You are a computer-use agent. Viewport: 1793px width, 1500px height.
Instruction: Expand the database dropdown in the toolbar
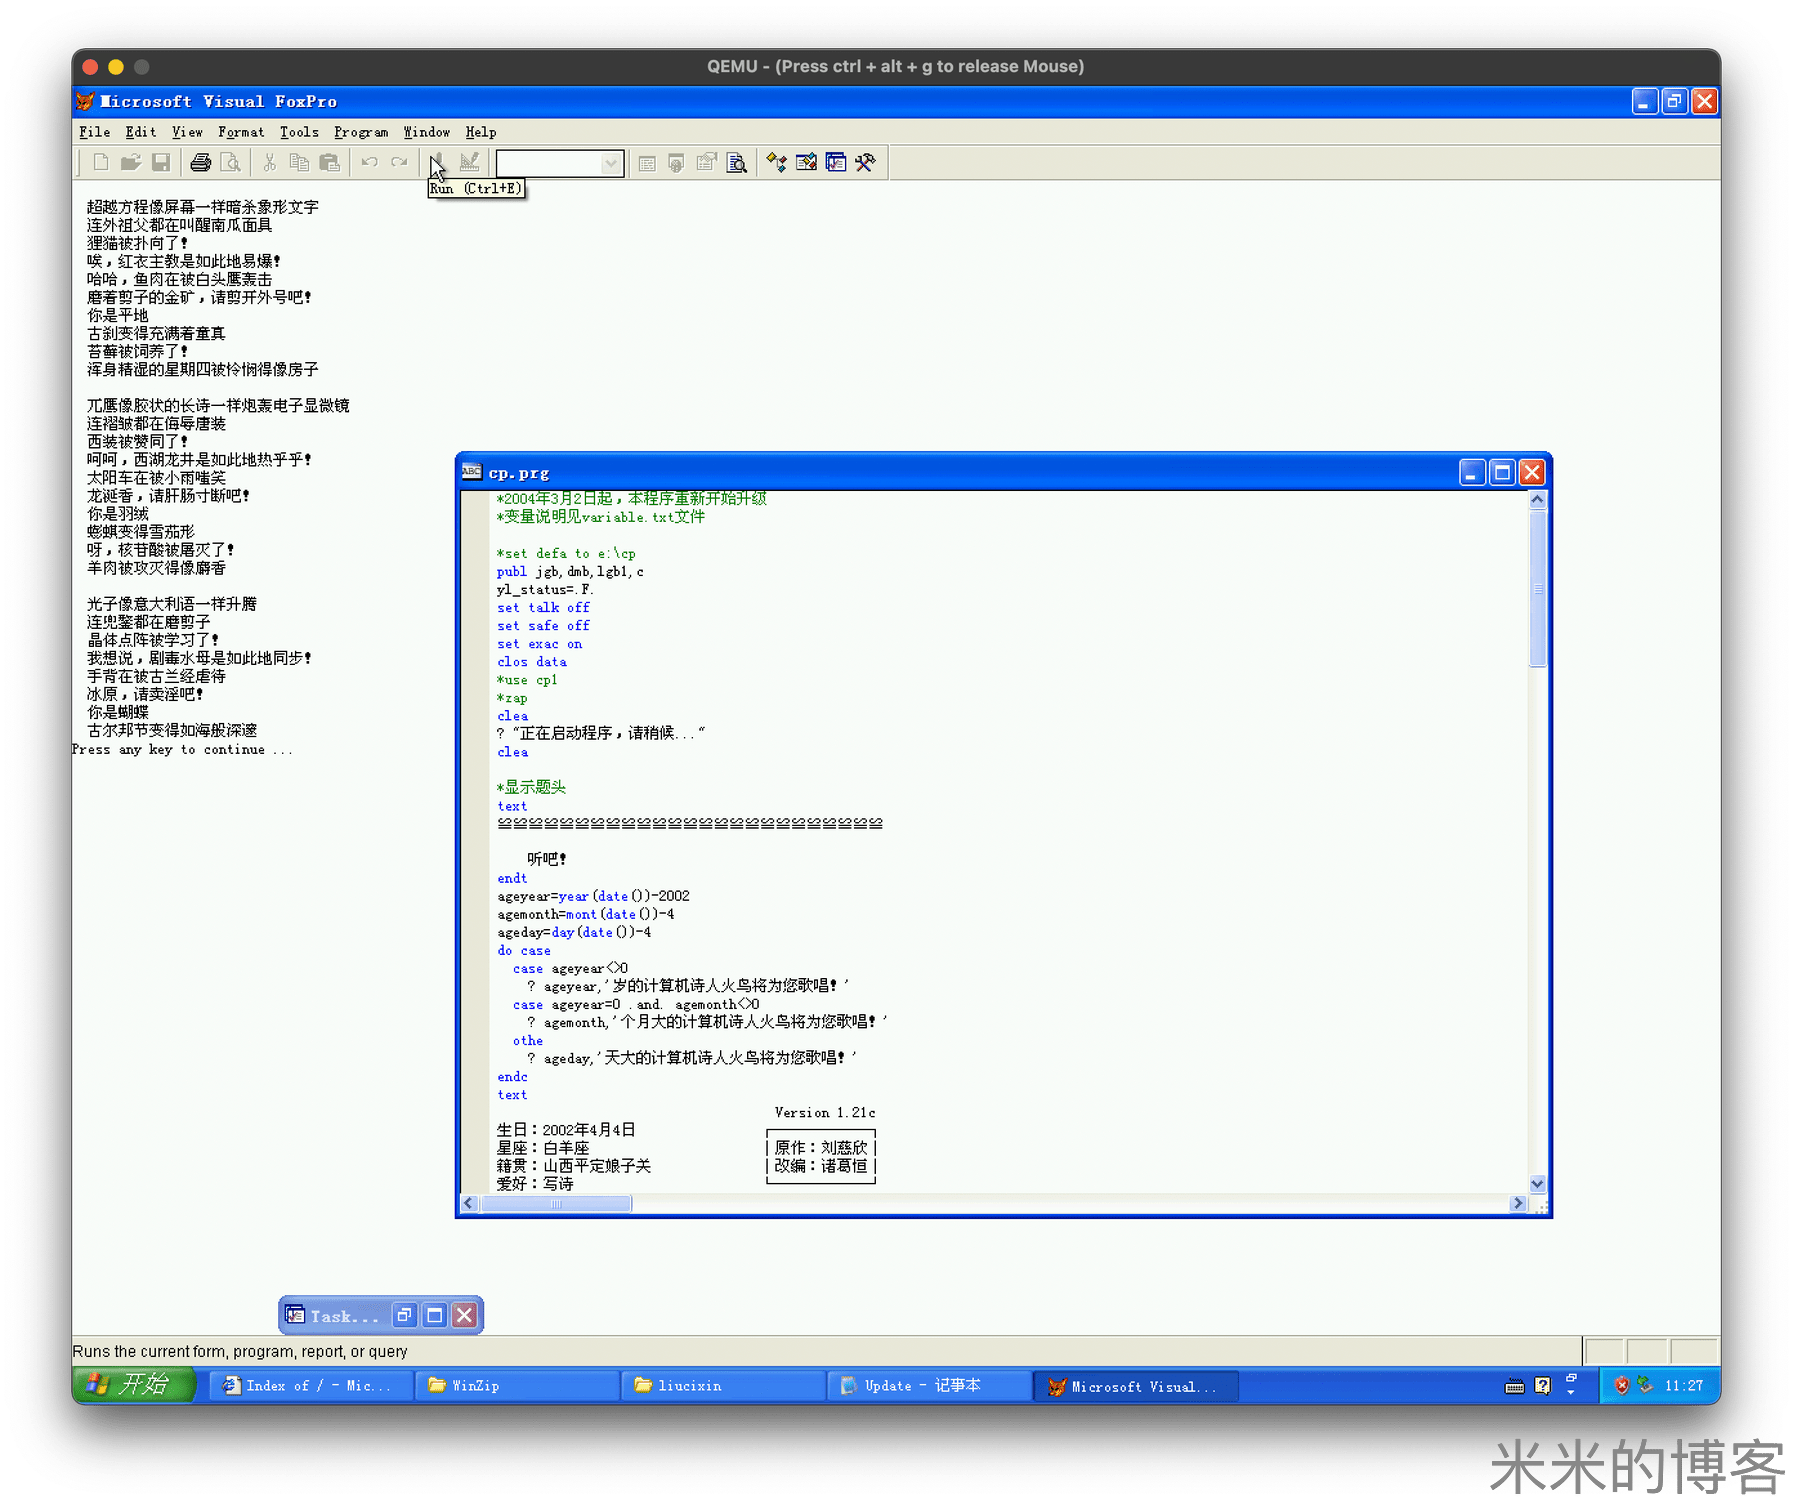tap(611, 164)
